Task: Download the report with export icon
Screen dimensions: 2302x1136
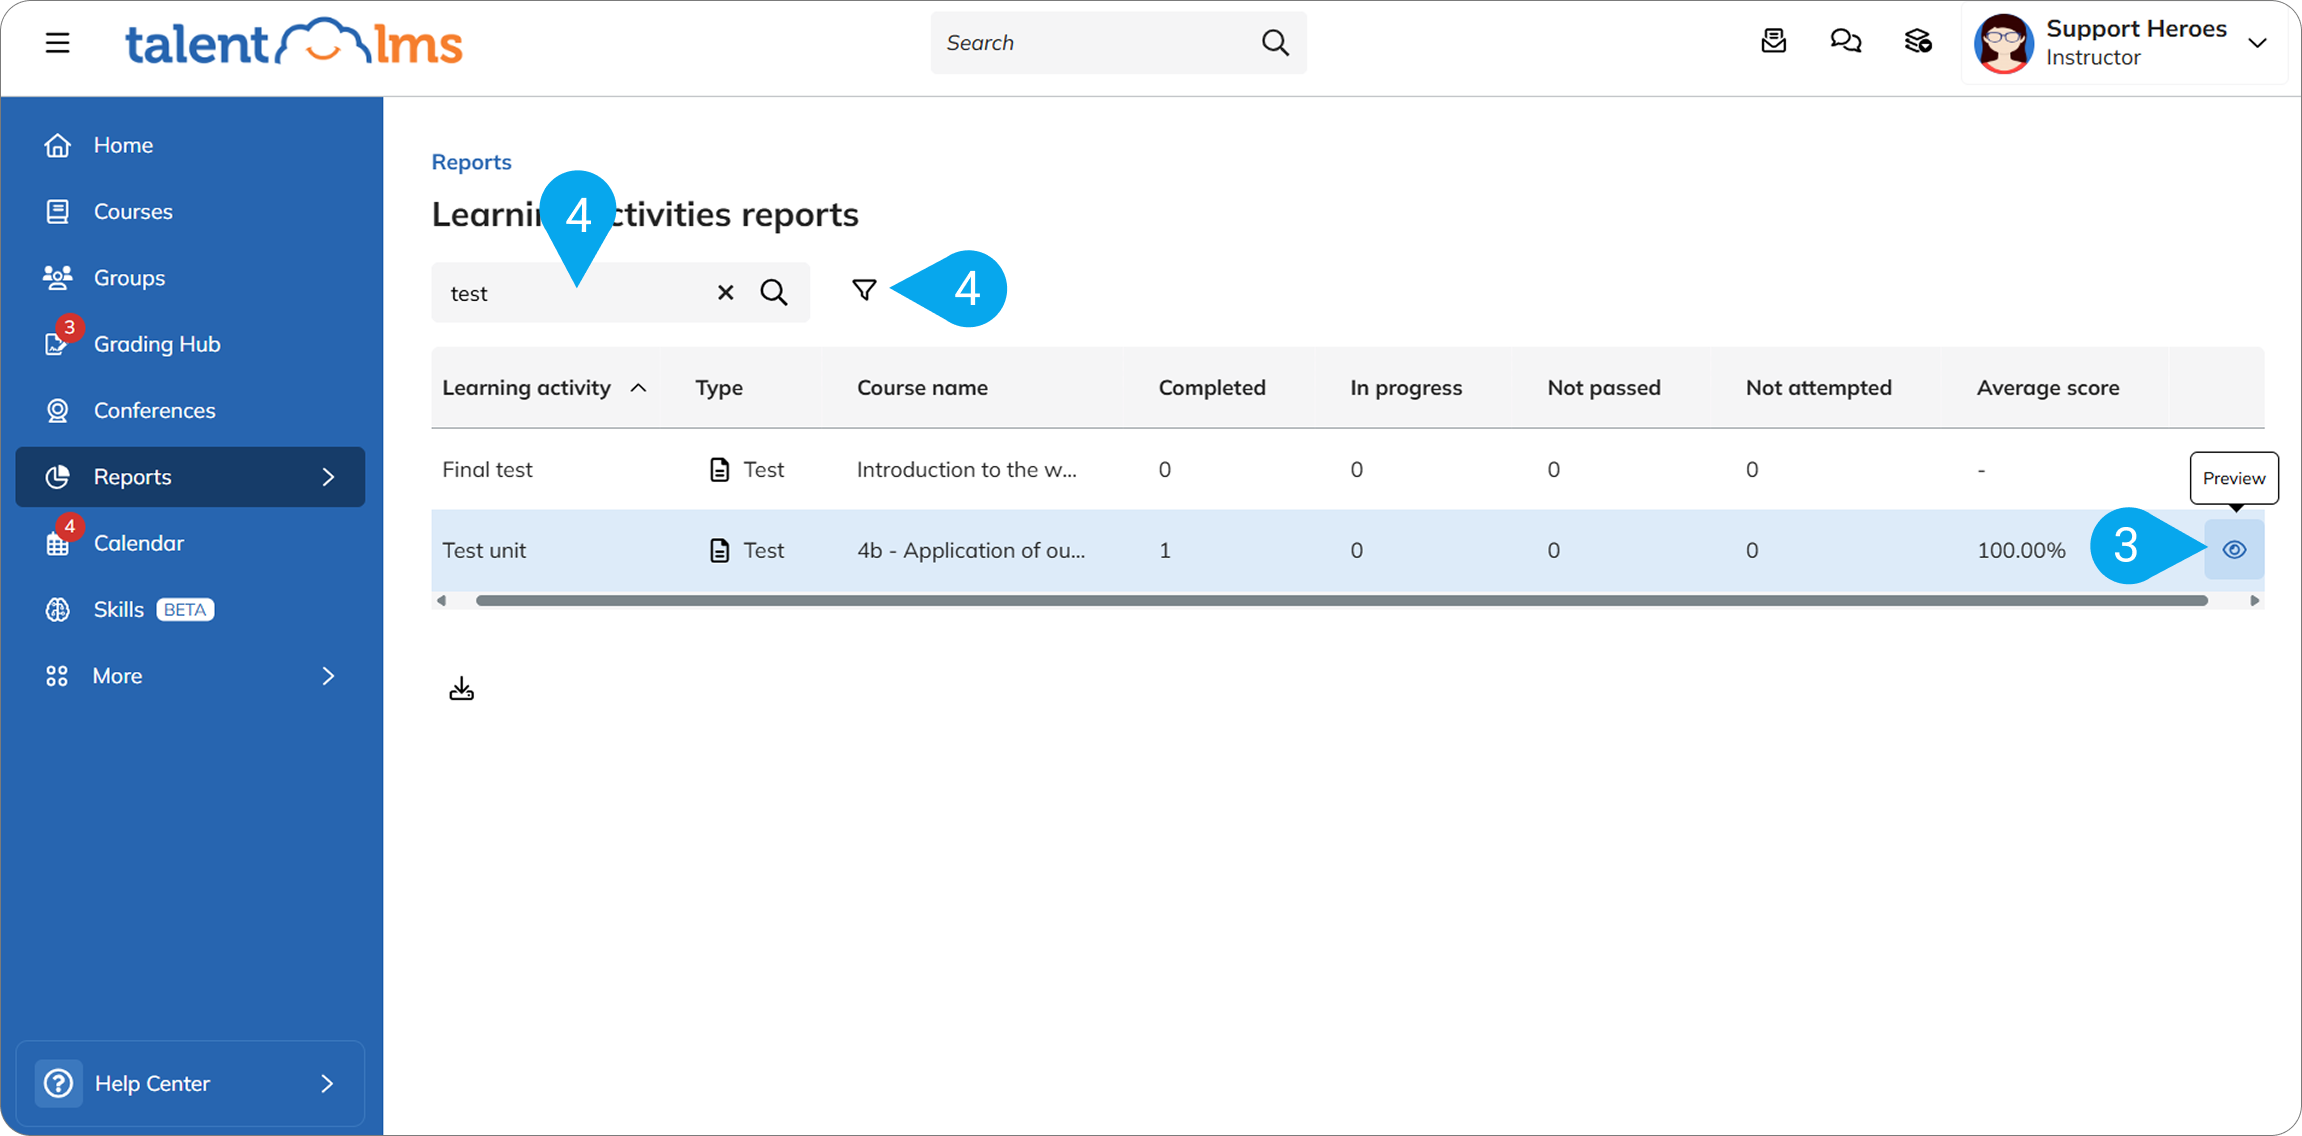Action: pos(461,689)
